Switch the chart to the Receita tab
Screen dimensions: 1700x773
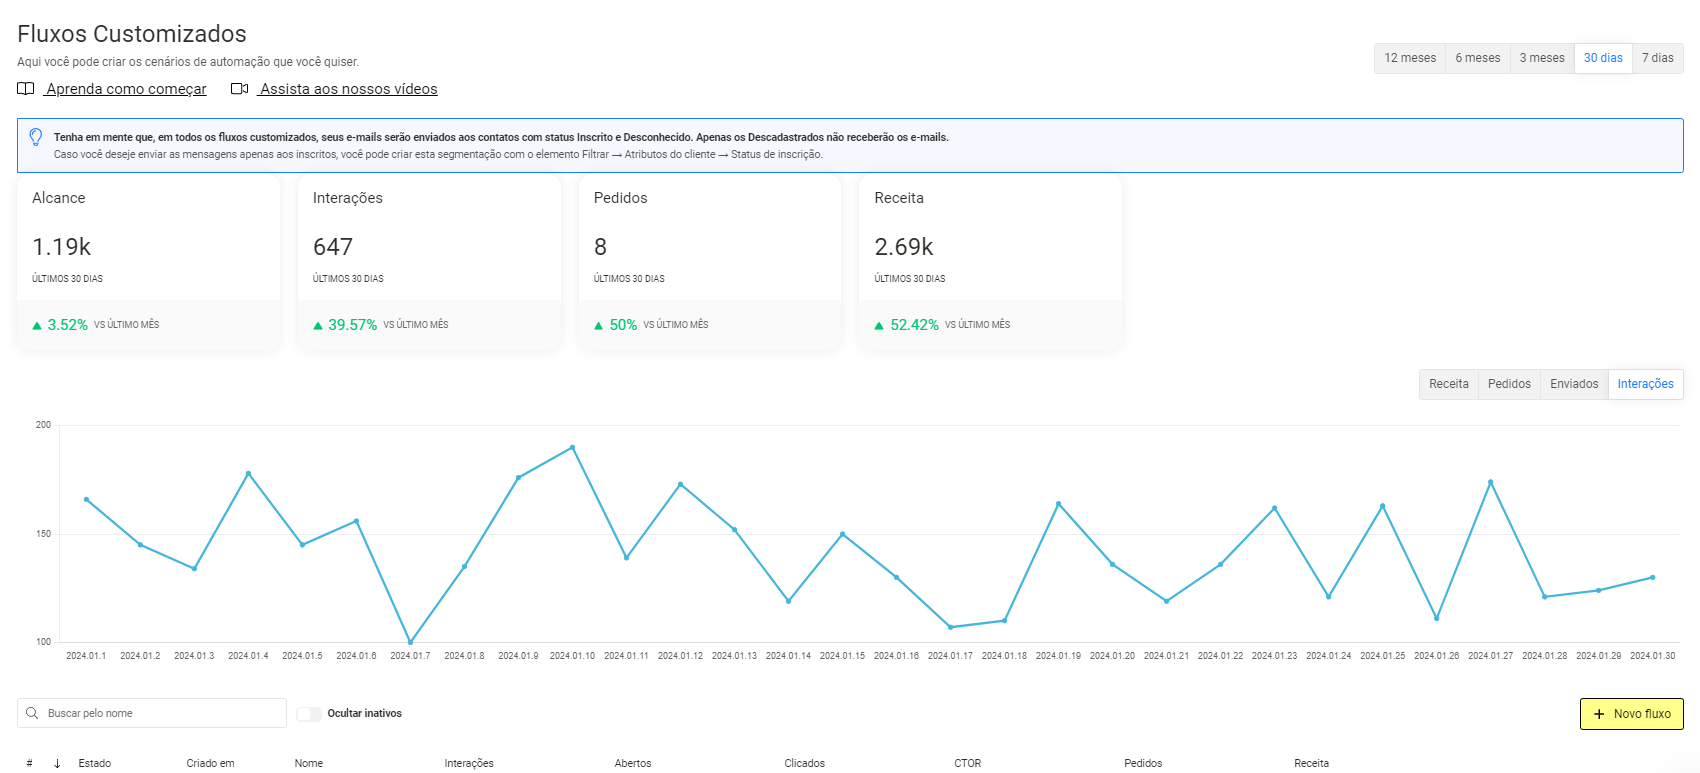[x=1449, y=384]
